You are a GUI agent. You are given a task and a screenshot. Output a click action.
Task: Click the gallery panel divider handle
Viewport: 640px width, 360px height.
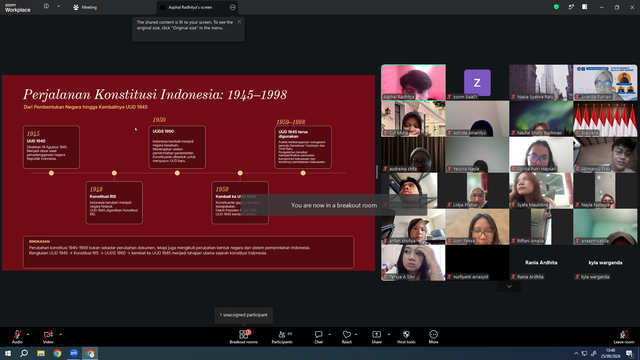click(x=377, y=172)
